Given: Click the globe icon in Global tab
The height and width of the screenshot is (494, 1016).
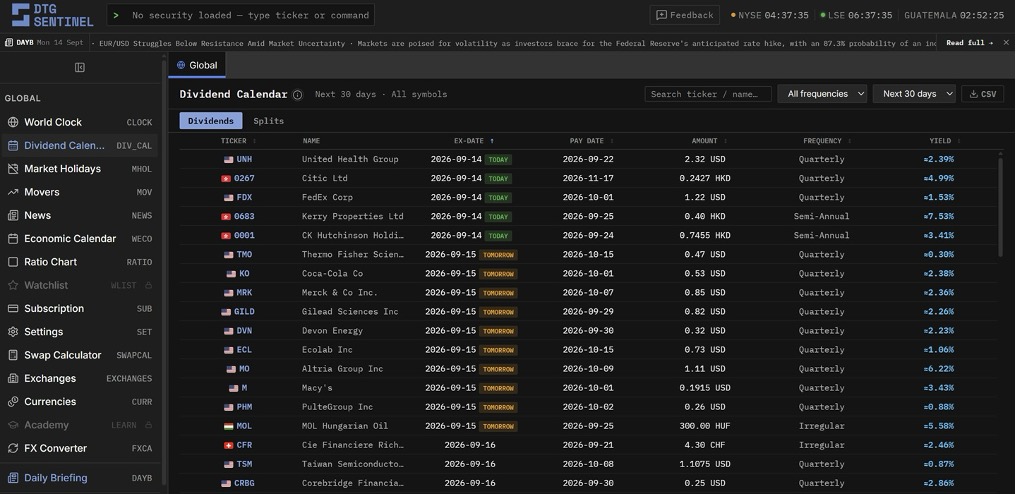Looking at the screenshot, I should pos(181,65).
